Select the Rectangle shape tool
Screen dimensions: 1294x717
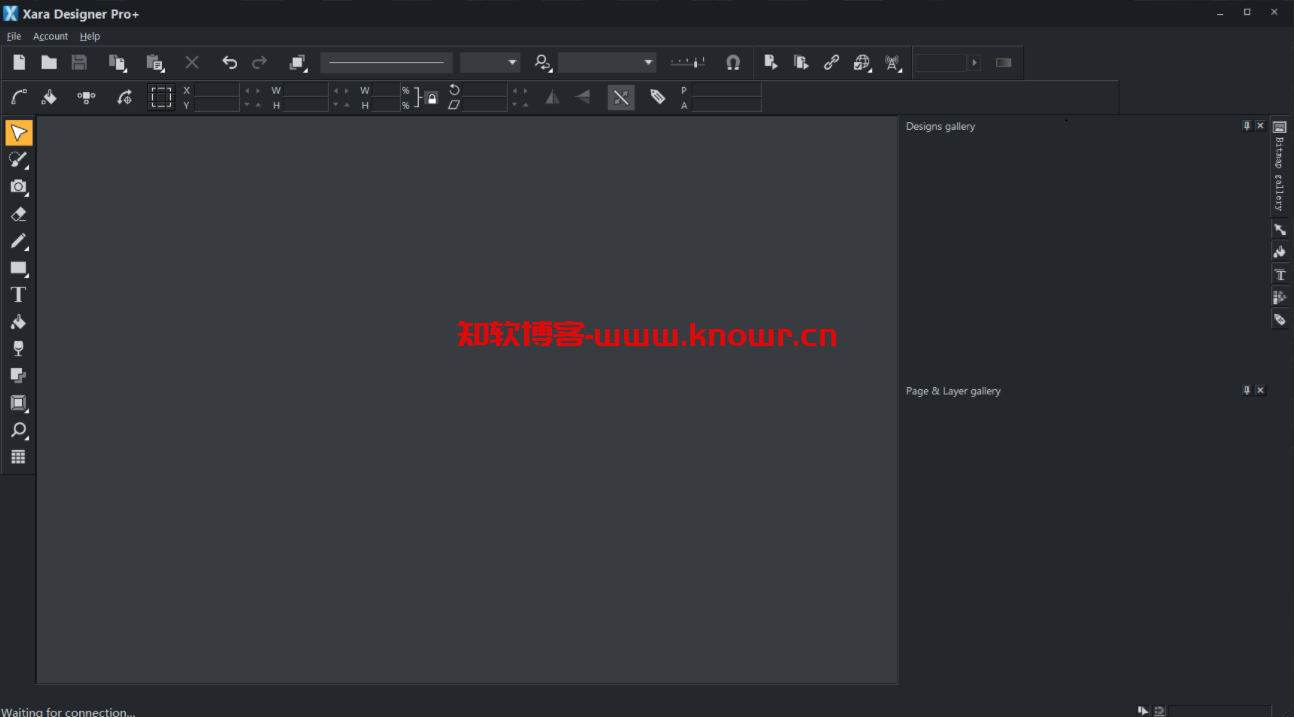(18, 268)
